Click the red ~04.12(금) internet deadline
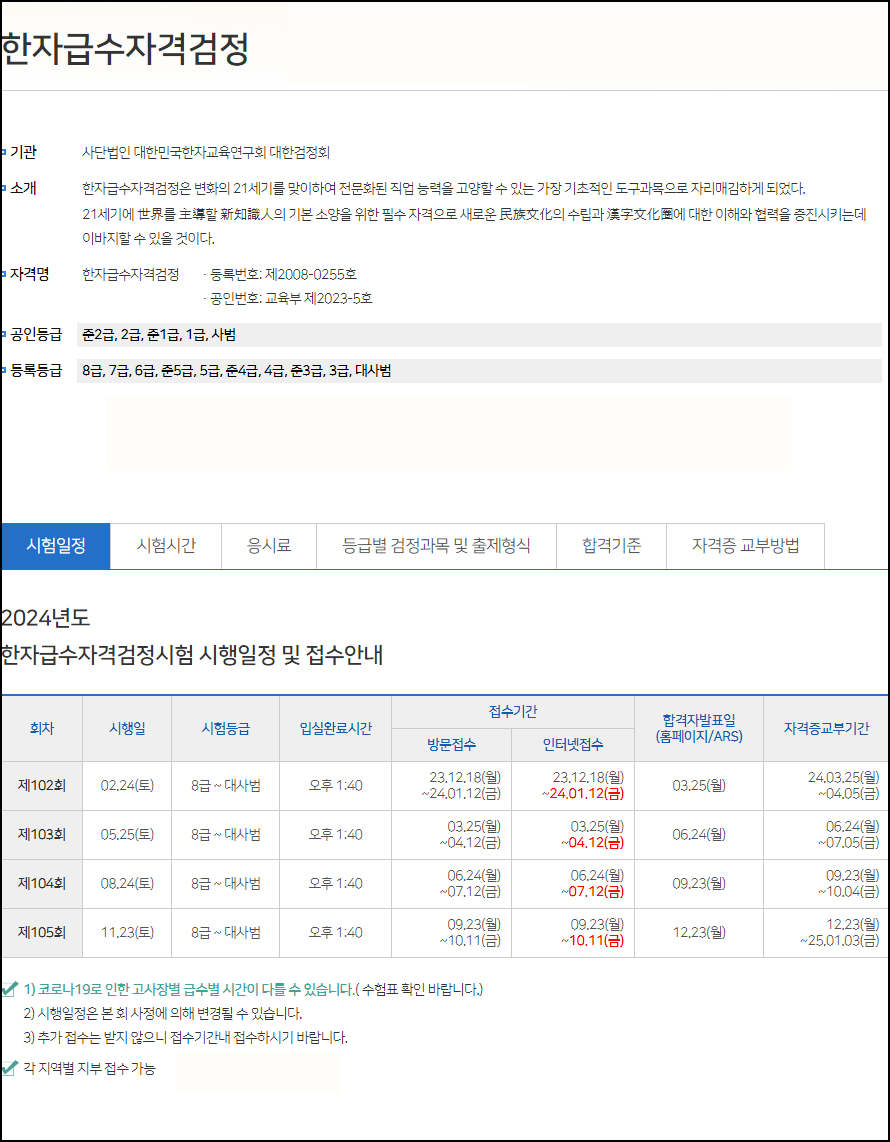 [592, 842]
